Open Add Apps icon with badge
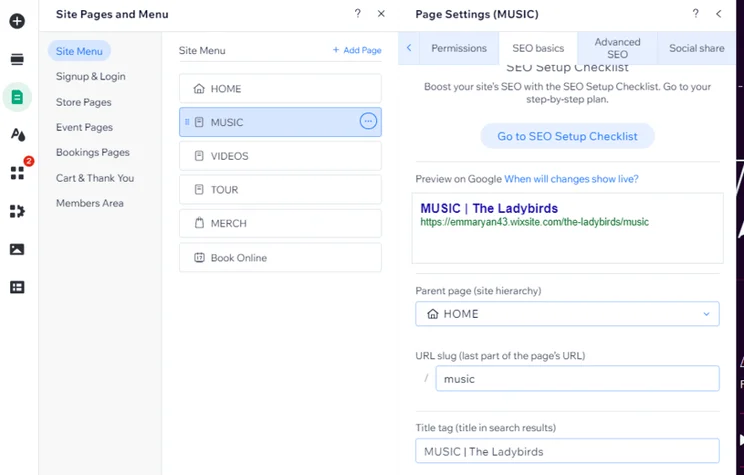The width and height of the screenshot is (744, 475). pos(18,173)
